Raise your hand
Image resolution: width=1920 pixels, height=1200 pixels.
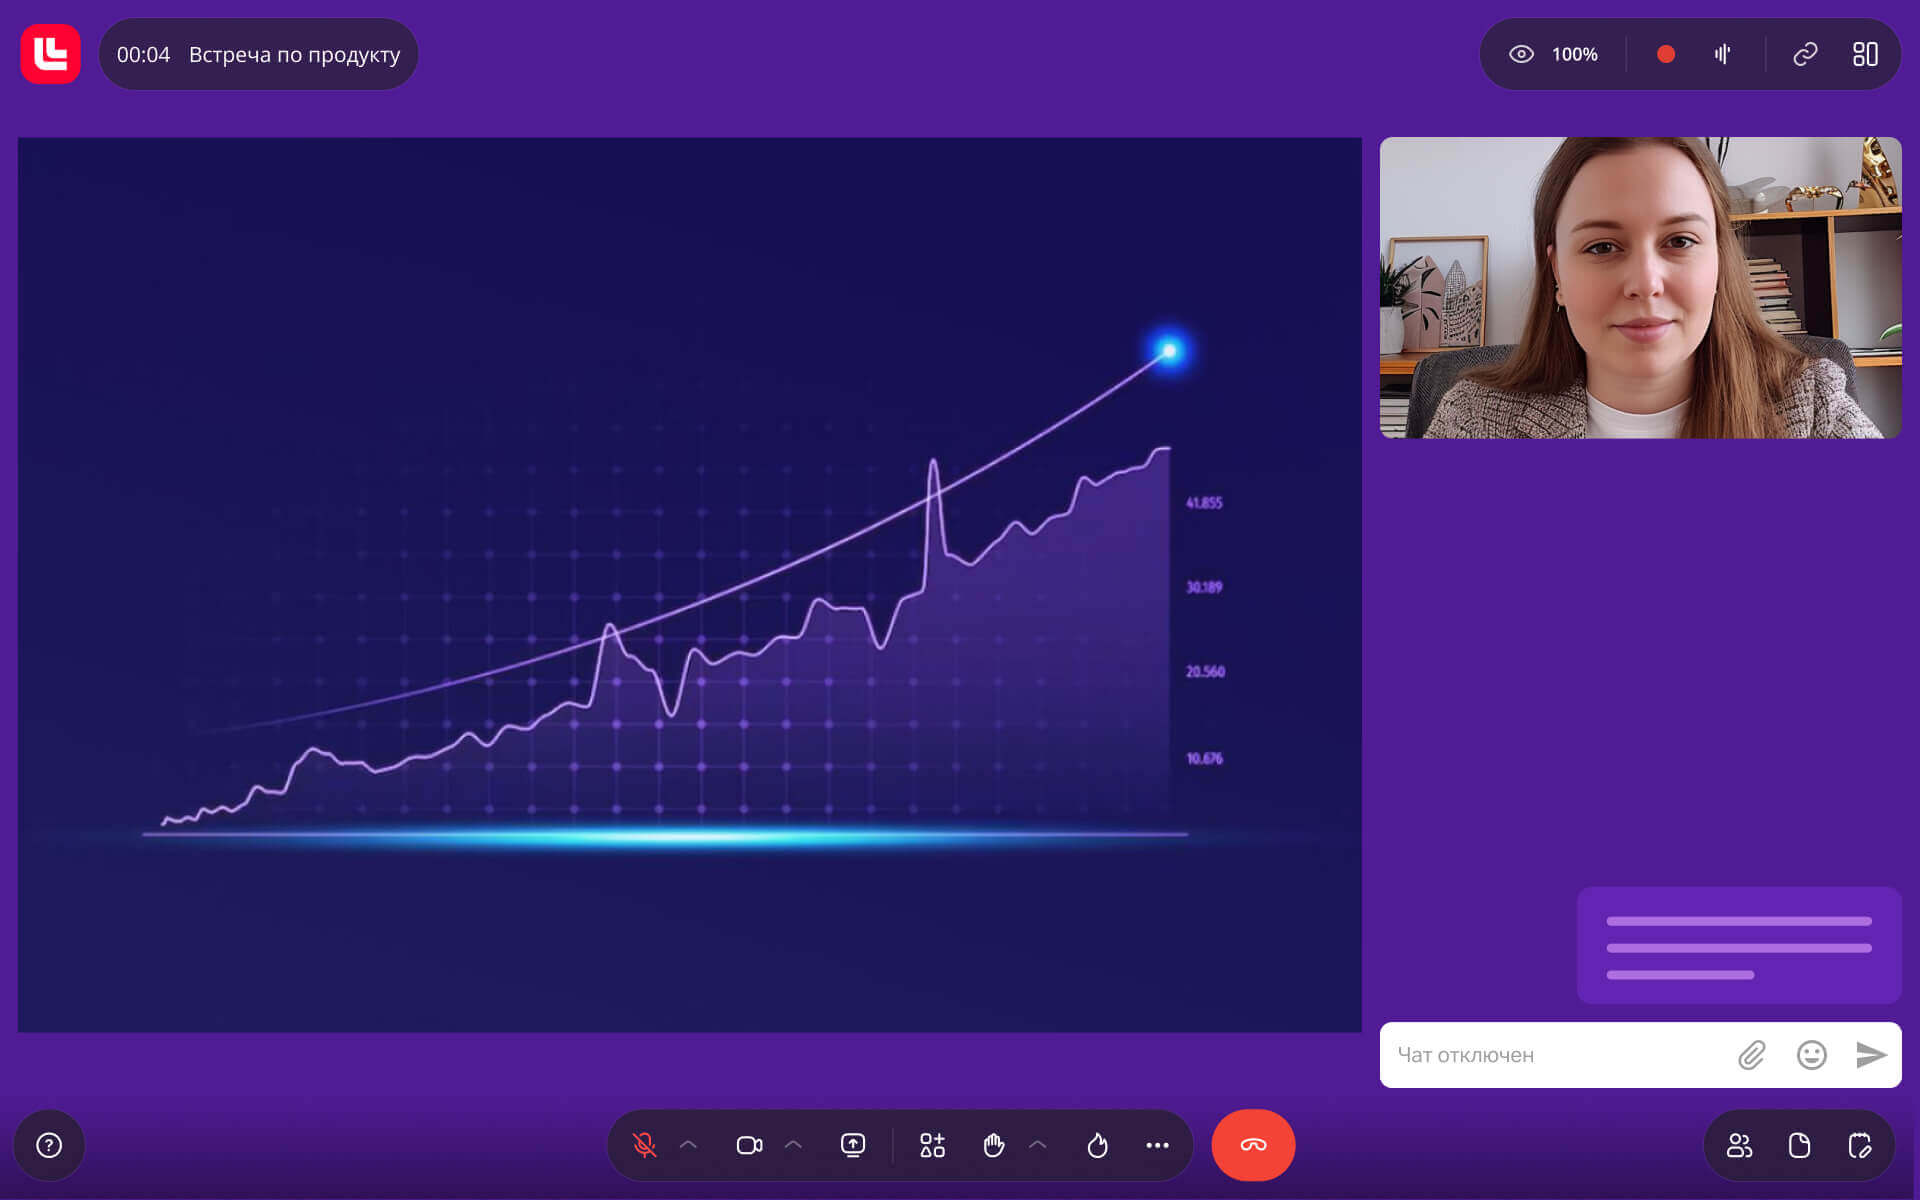coord(993,1145)
